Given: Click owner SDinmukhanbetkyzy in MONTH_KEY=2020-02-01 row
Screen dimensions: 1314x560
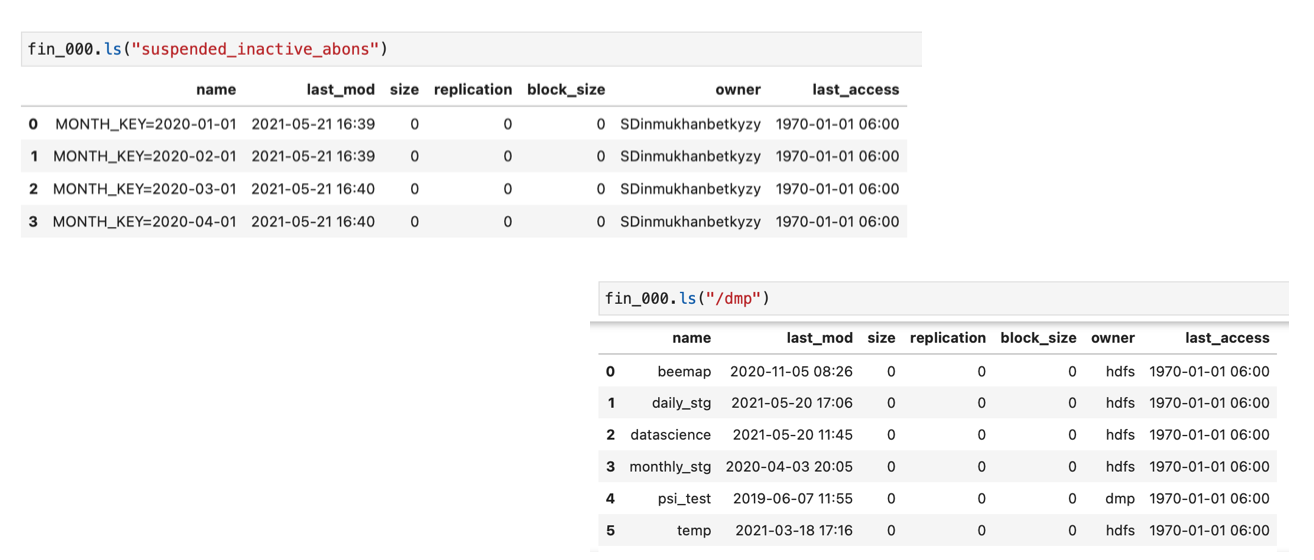Looking at the screenshot, I should (691, 156).
